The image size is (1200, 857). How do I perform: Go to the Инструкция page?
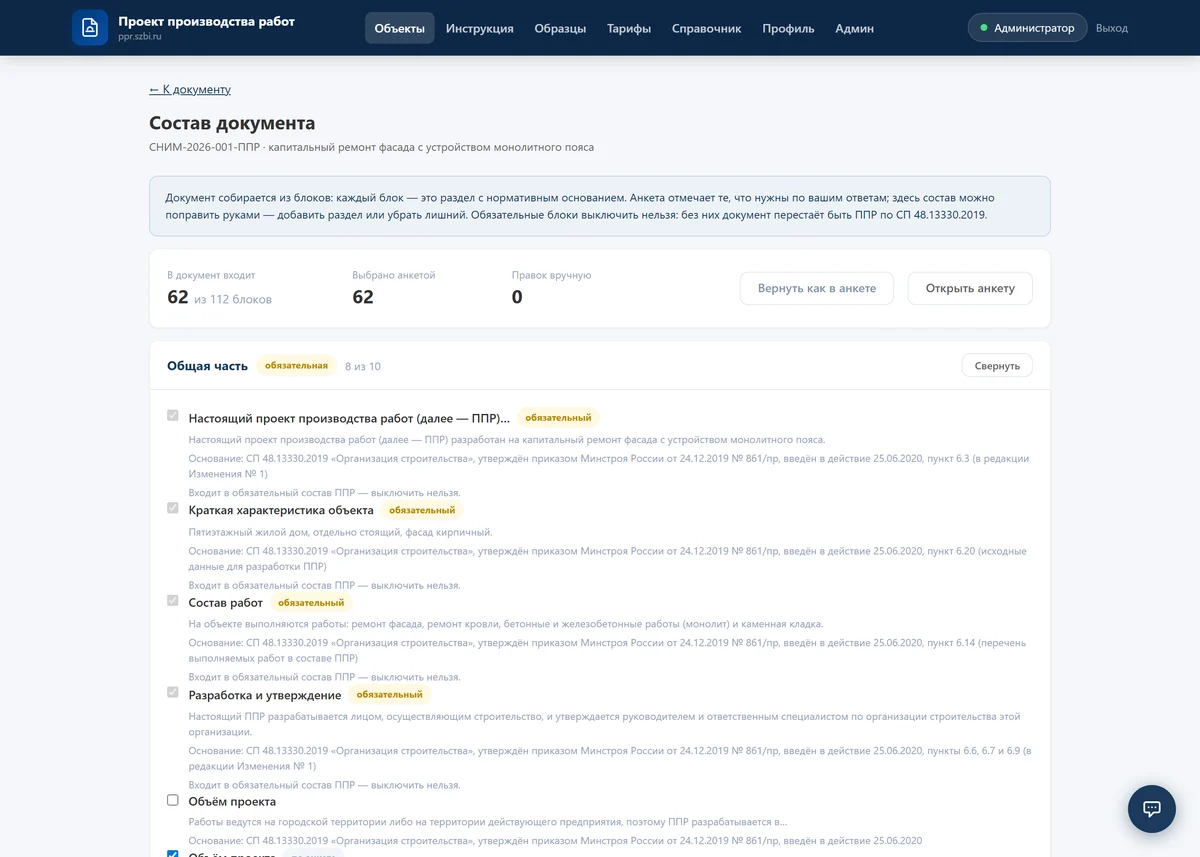pyautogui.click(x=480, y=28)
